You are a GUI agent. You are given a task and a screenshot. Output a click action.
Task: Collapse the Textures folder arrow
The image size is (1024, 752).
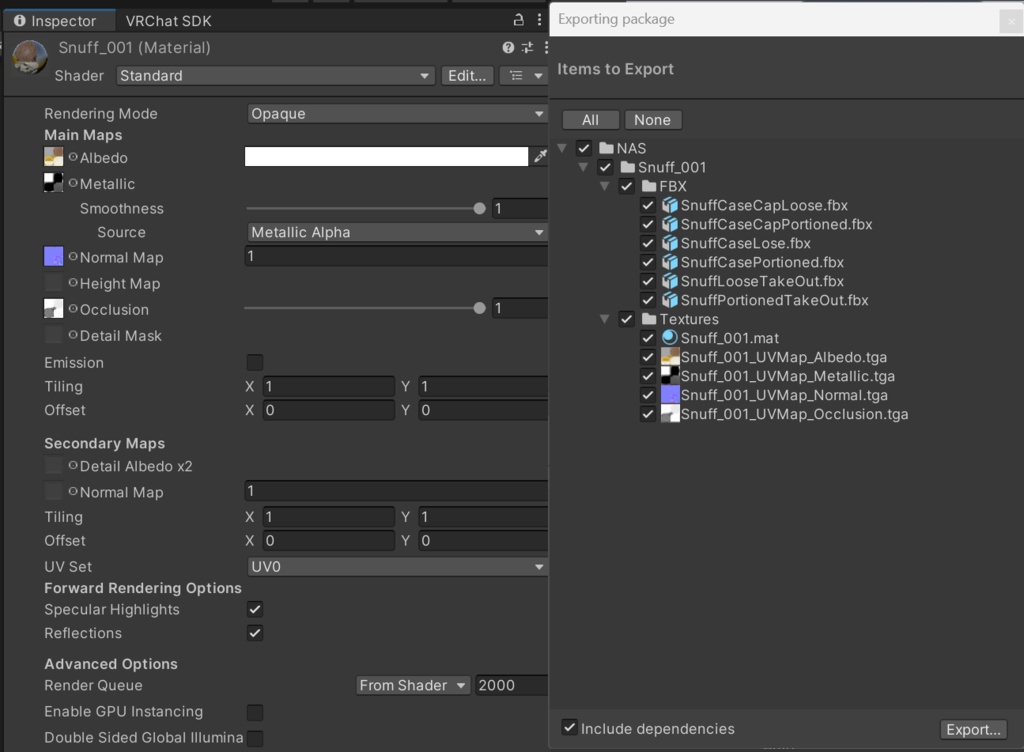pos(605,319)
